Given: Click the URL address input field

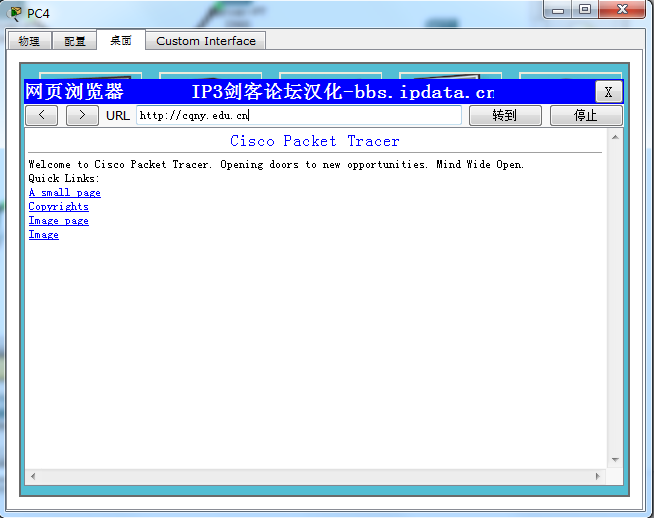Looking at the screenshot, I should 299,116.
